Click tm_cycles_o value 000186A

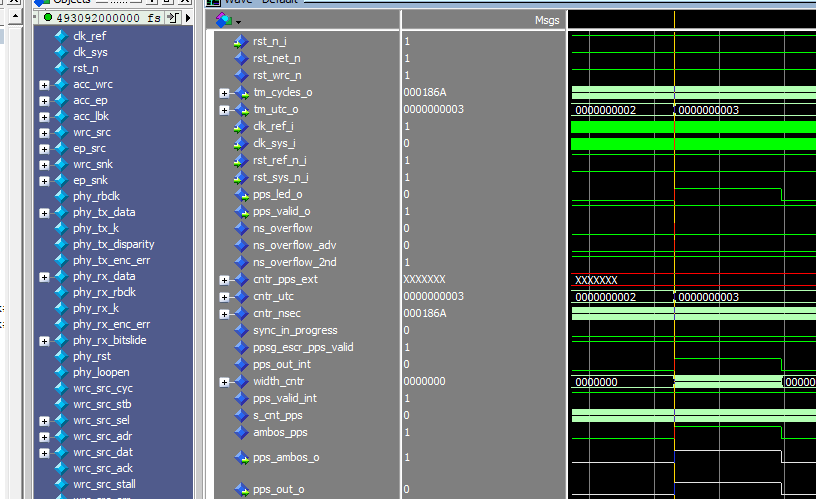tap(425, 93)
